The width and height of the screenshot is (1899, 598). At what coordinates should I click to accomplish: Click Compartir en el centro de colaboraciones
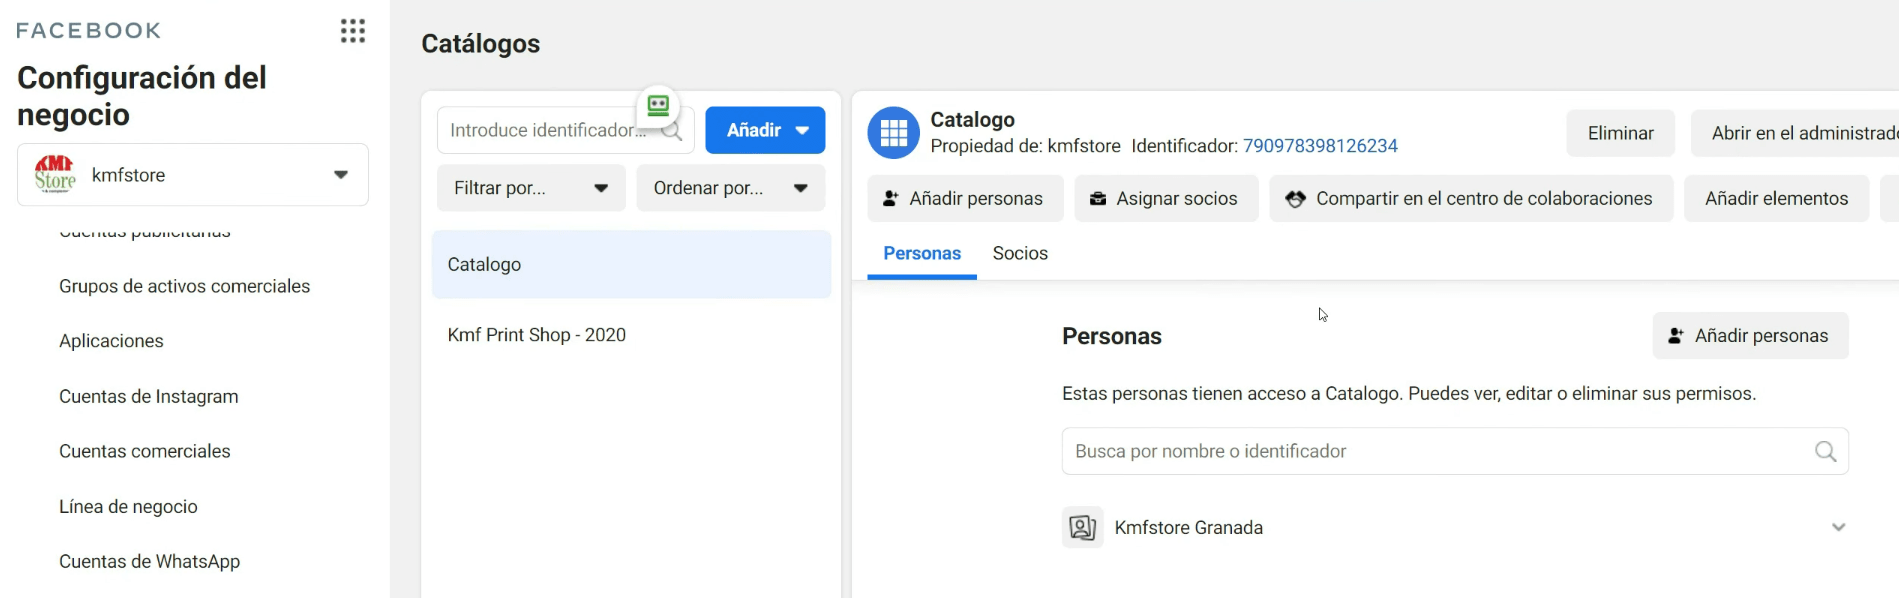point(1471,198)
